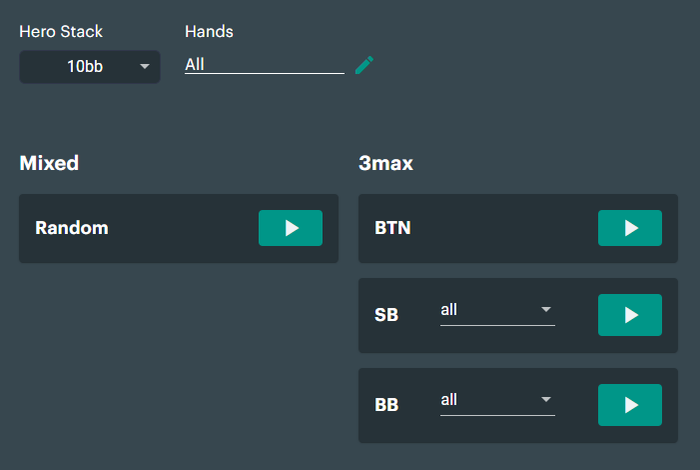
Task: Click the Hands label
Action: click(209, 32)
